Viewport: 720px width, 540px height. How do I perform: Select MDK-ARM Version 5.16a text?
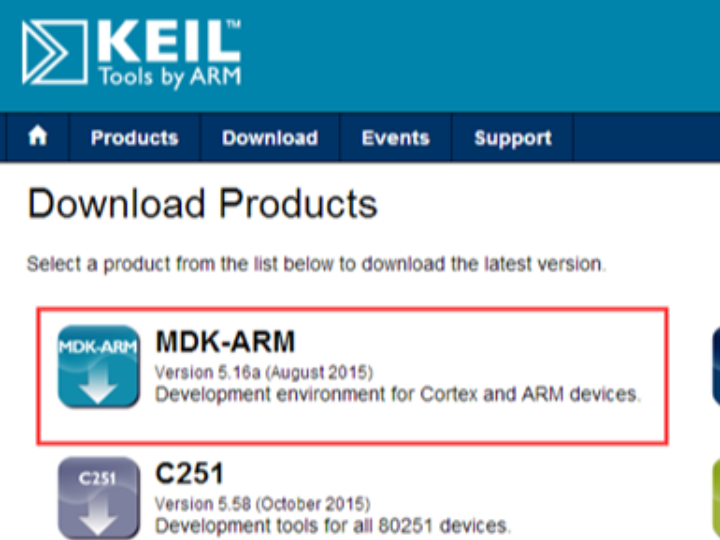pyautogui.click(x=264, y=372)
